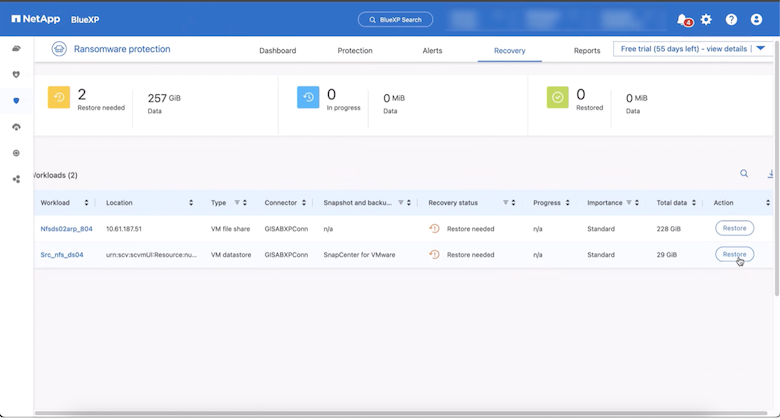Switch to the Alerts tab
This screenshot has width=780, height=420.
[432, 51]
